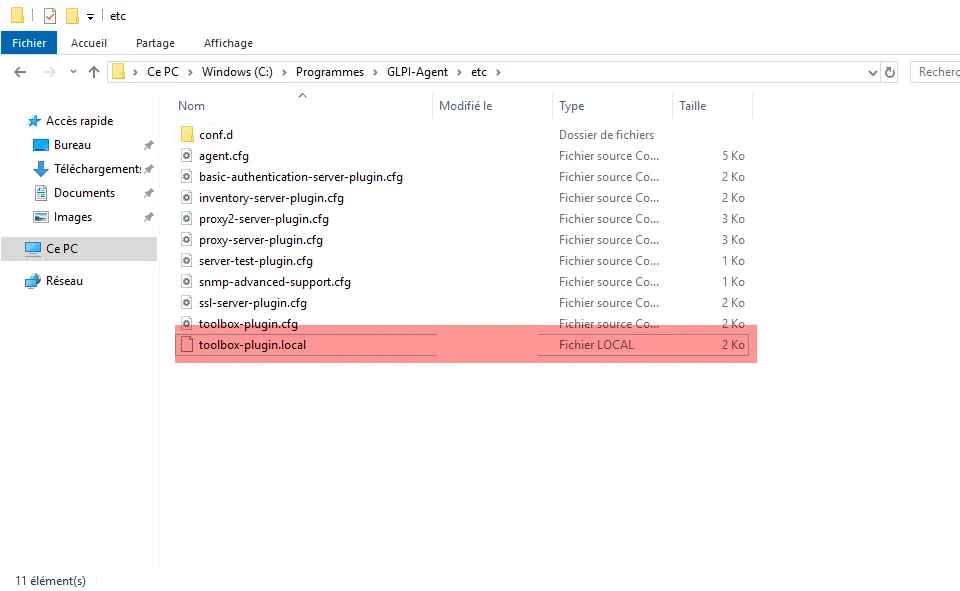The width and height of the screenshot is (960, 591).
Task: Open the conf.d folder icon
Action: 186,135
